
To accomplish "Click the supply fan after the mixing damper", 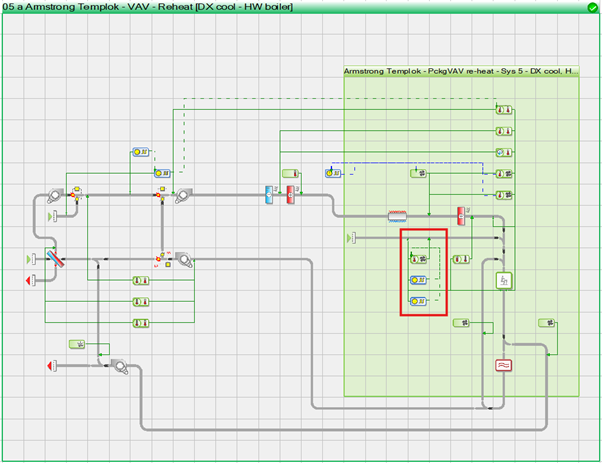I will tap(181, 195).
